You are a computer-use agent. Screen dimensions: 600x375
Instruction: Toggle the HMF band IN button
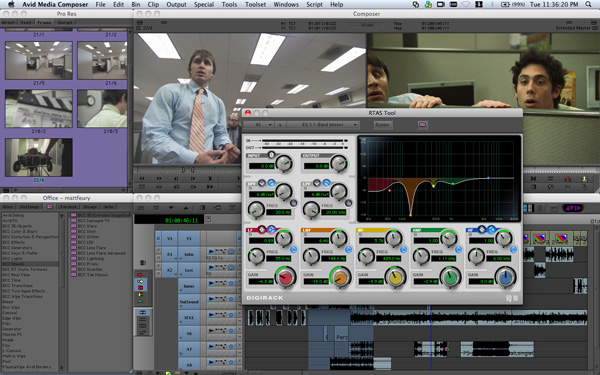pos(458,250)
